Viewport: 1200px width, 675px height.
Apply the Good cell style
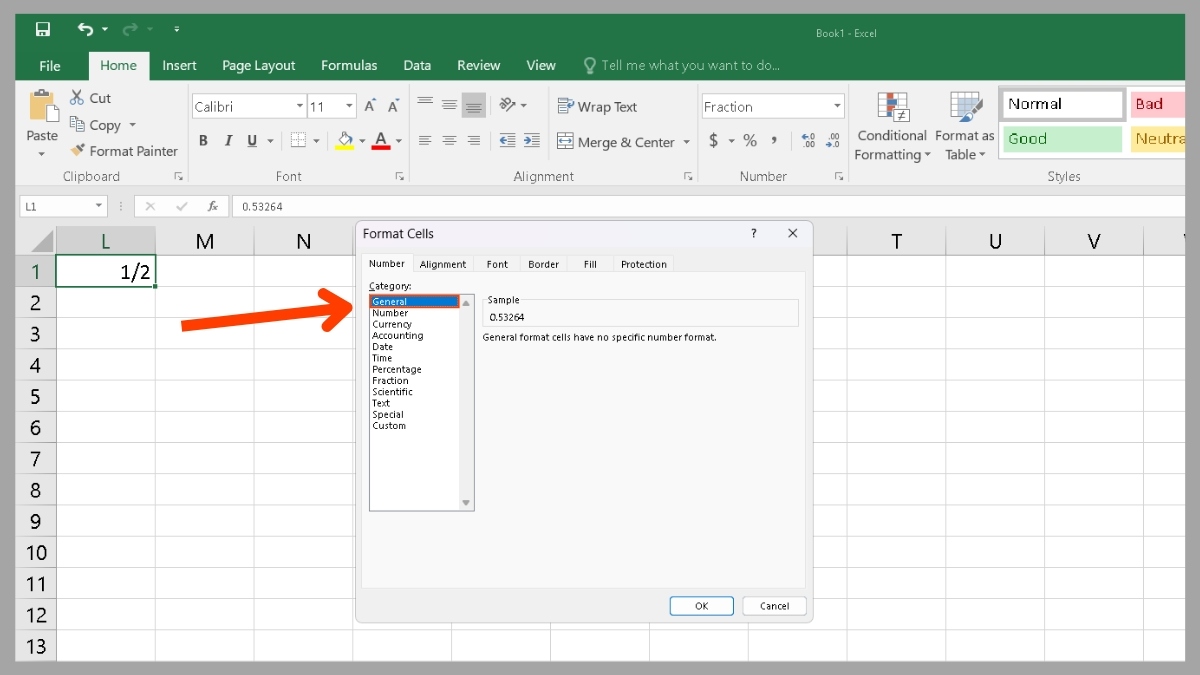(x=1062, y=139)
